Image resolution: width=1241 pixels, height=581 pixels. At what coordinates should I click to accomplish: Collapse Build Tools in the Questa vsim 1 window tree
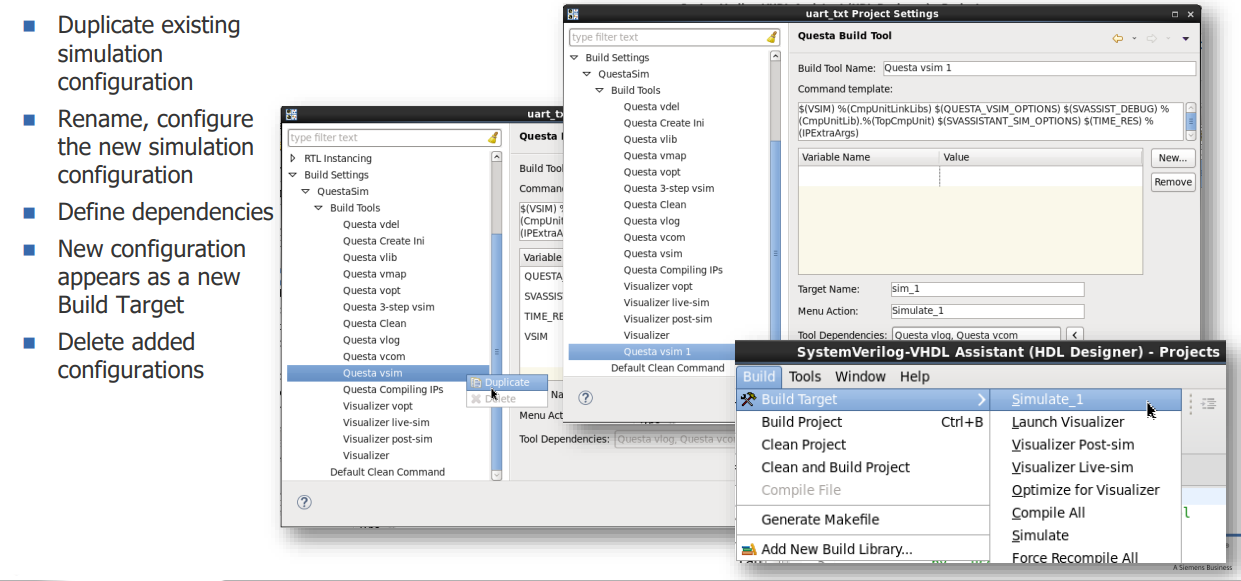[600, 90]
